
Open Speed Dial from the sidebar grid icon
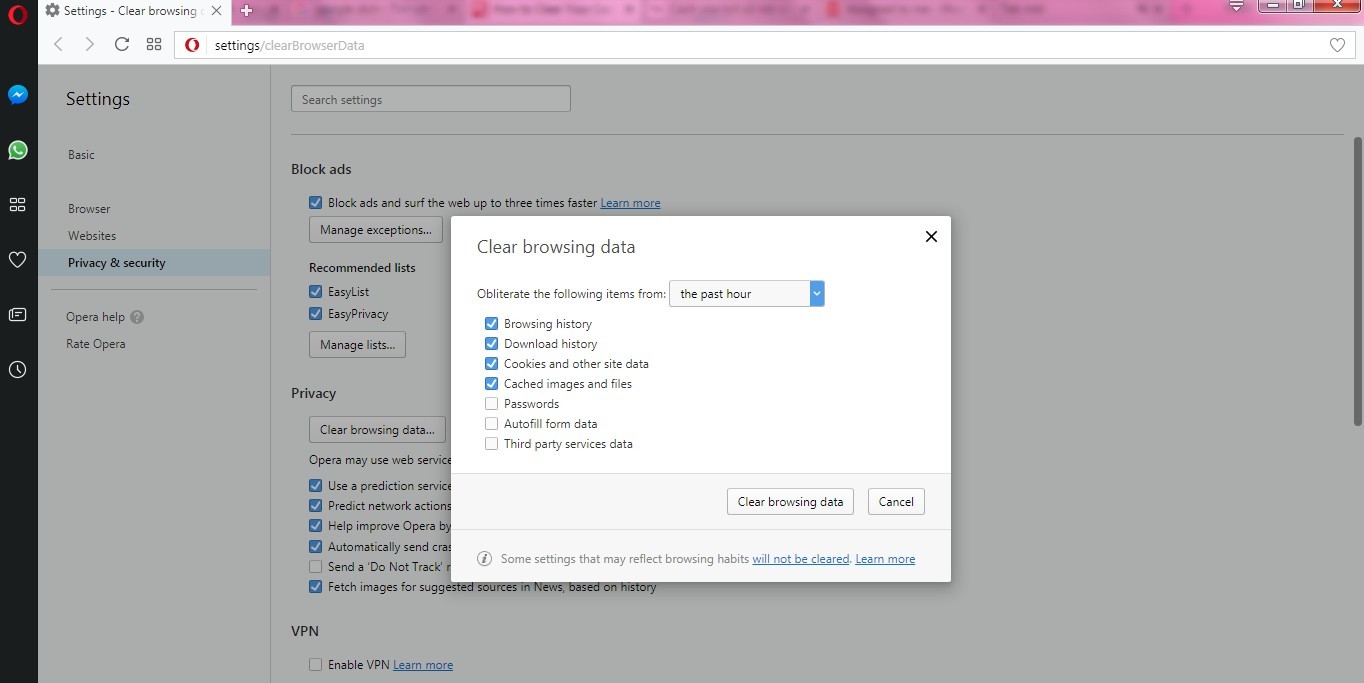(17, 204)
